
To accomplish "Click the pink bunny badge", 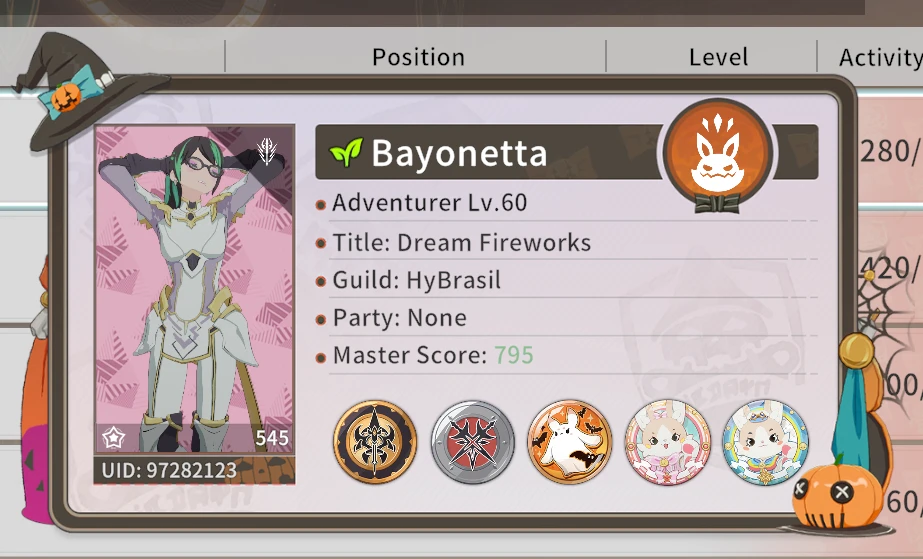I will coord(668,441).
